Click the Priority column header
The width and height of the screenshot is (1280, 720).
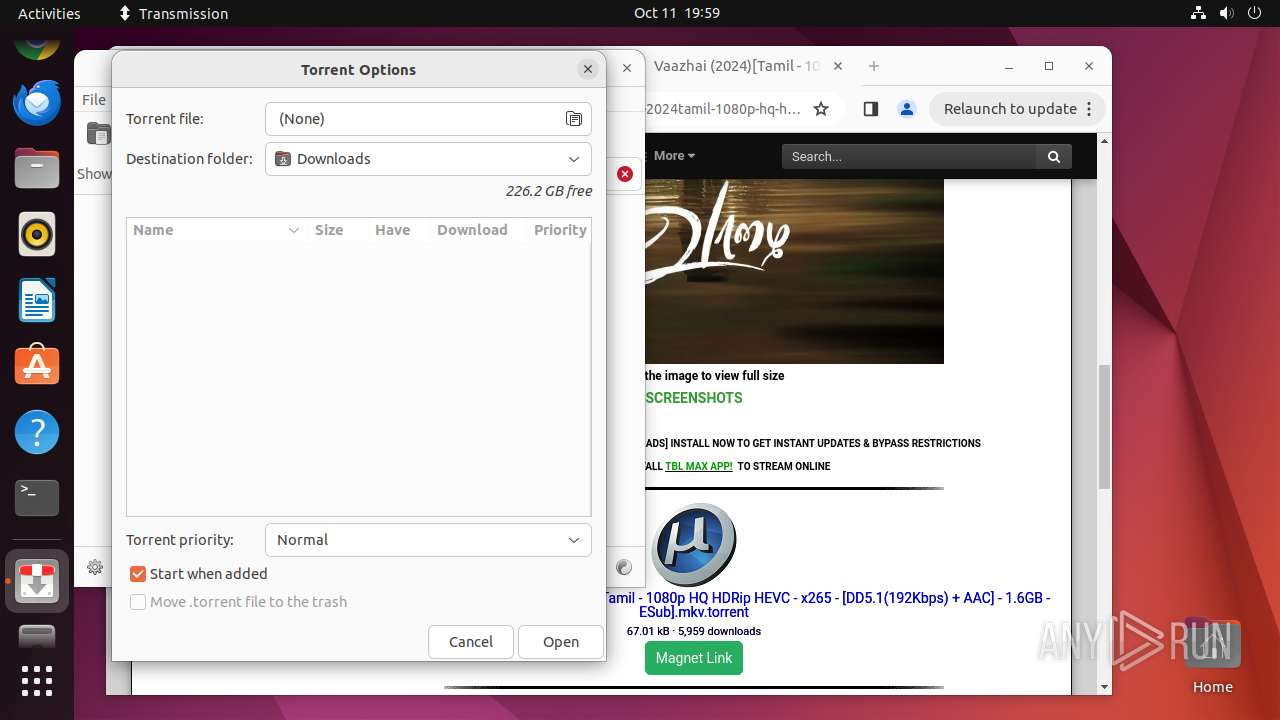tap(560, 230)
